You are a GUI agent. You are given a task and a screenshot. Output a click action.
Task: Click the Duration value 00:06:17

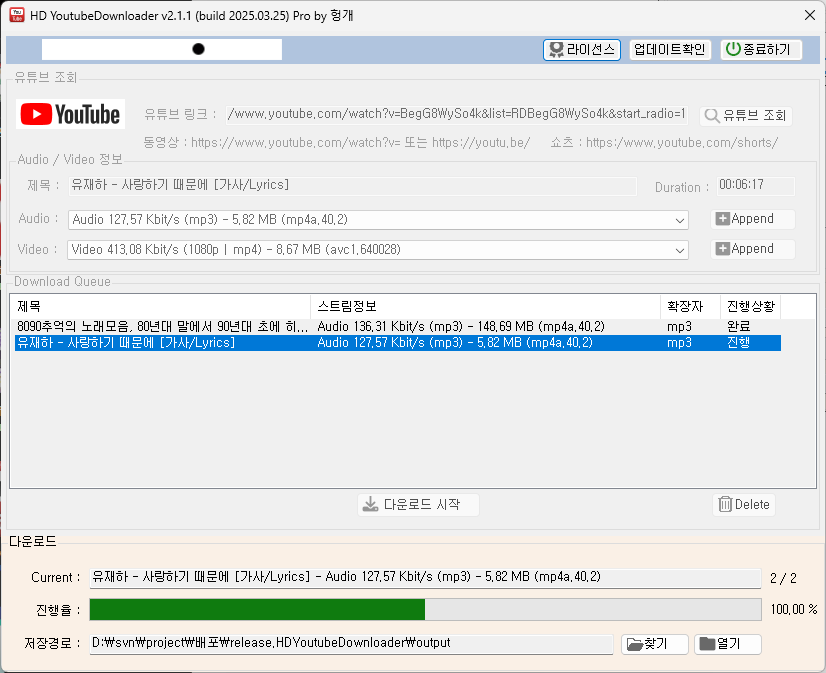[755, 185]
